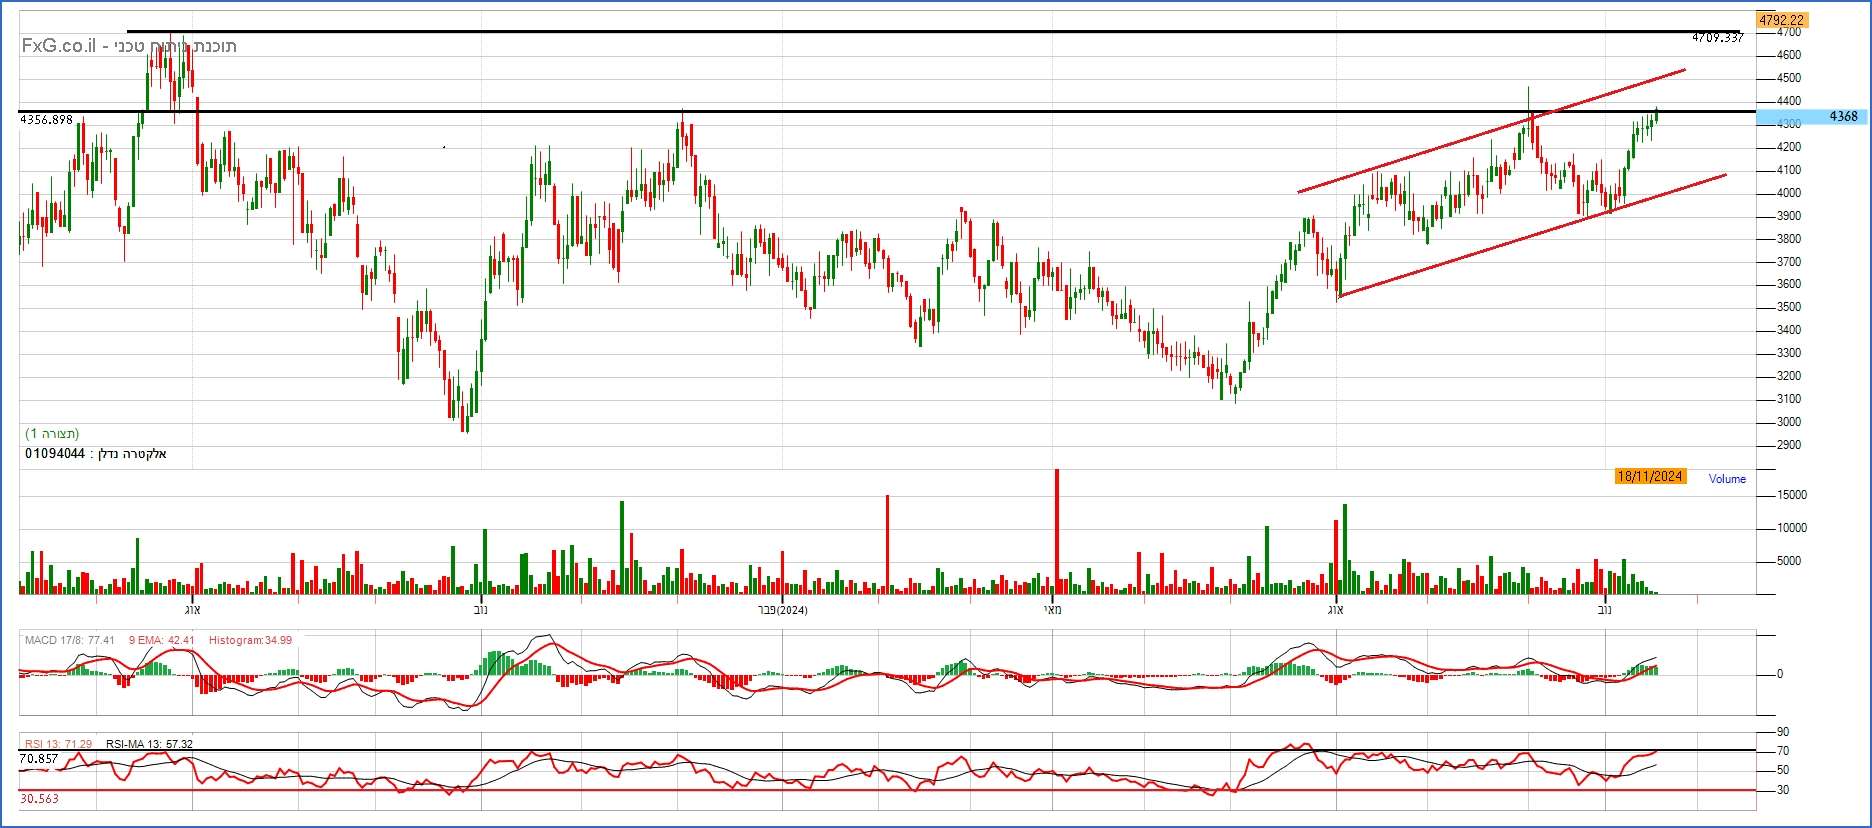1872x828 pixels.
Task: Click the פבר(2024) date axis label
Action: point(781,610)
